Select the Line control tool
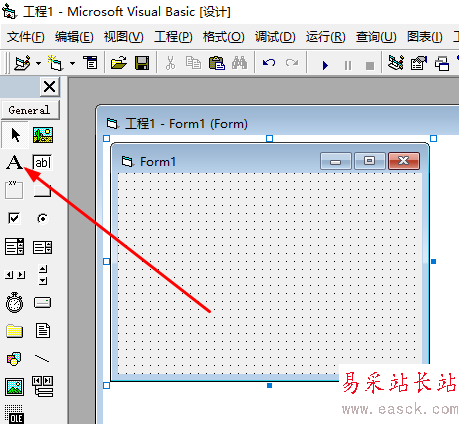The image size is (459, 424). point(42,359)
